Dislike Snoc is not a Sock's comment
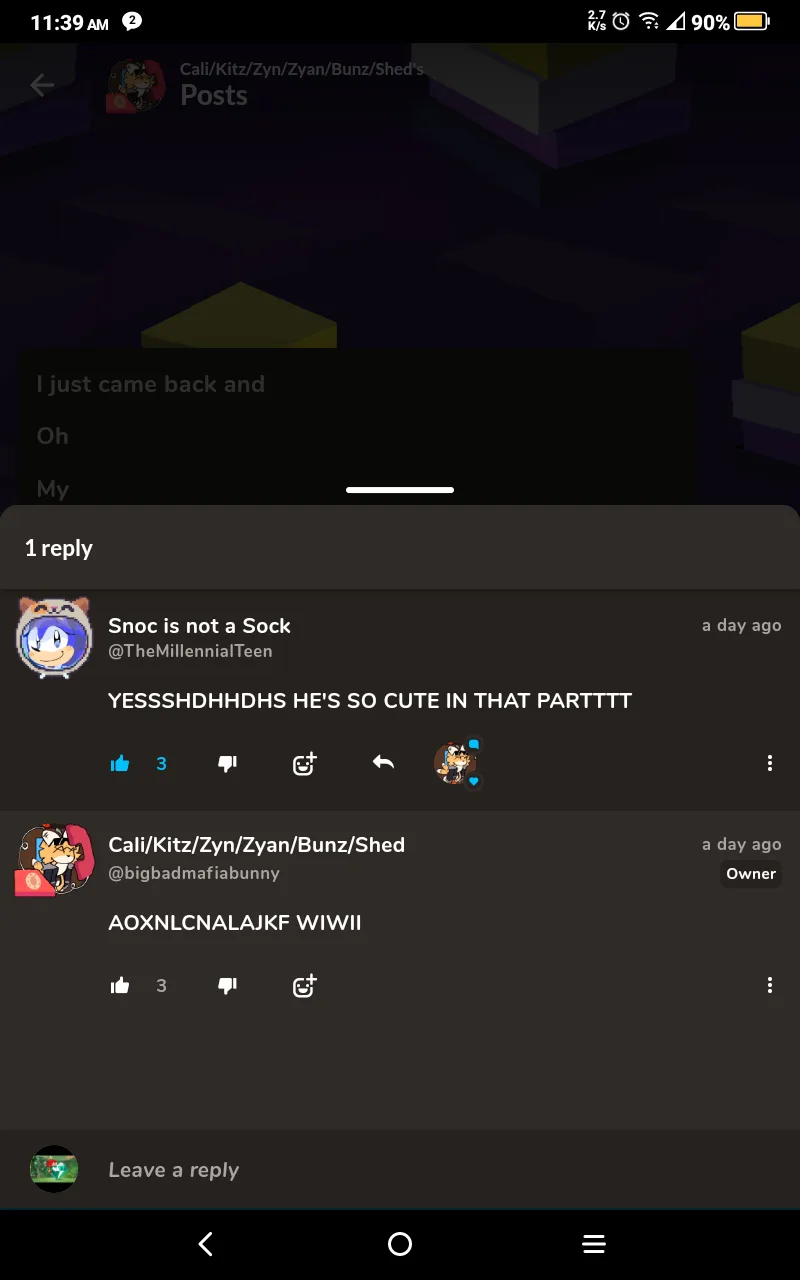 tap(228, 764)
